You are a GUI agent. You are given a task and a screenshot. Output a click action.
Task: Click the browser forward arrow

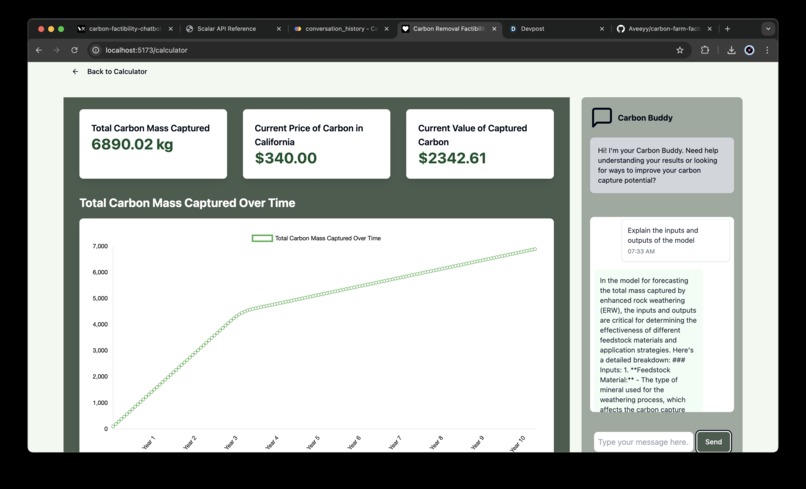coord(57,50)
